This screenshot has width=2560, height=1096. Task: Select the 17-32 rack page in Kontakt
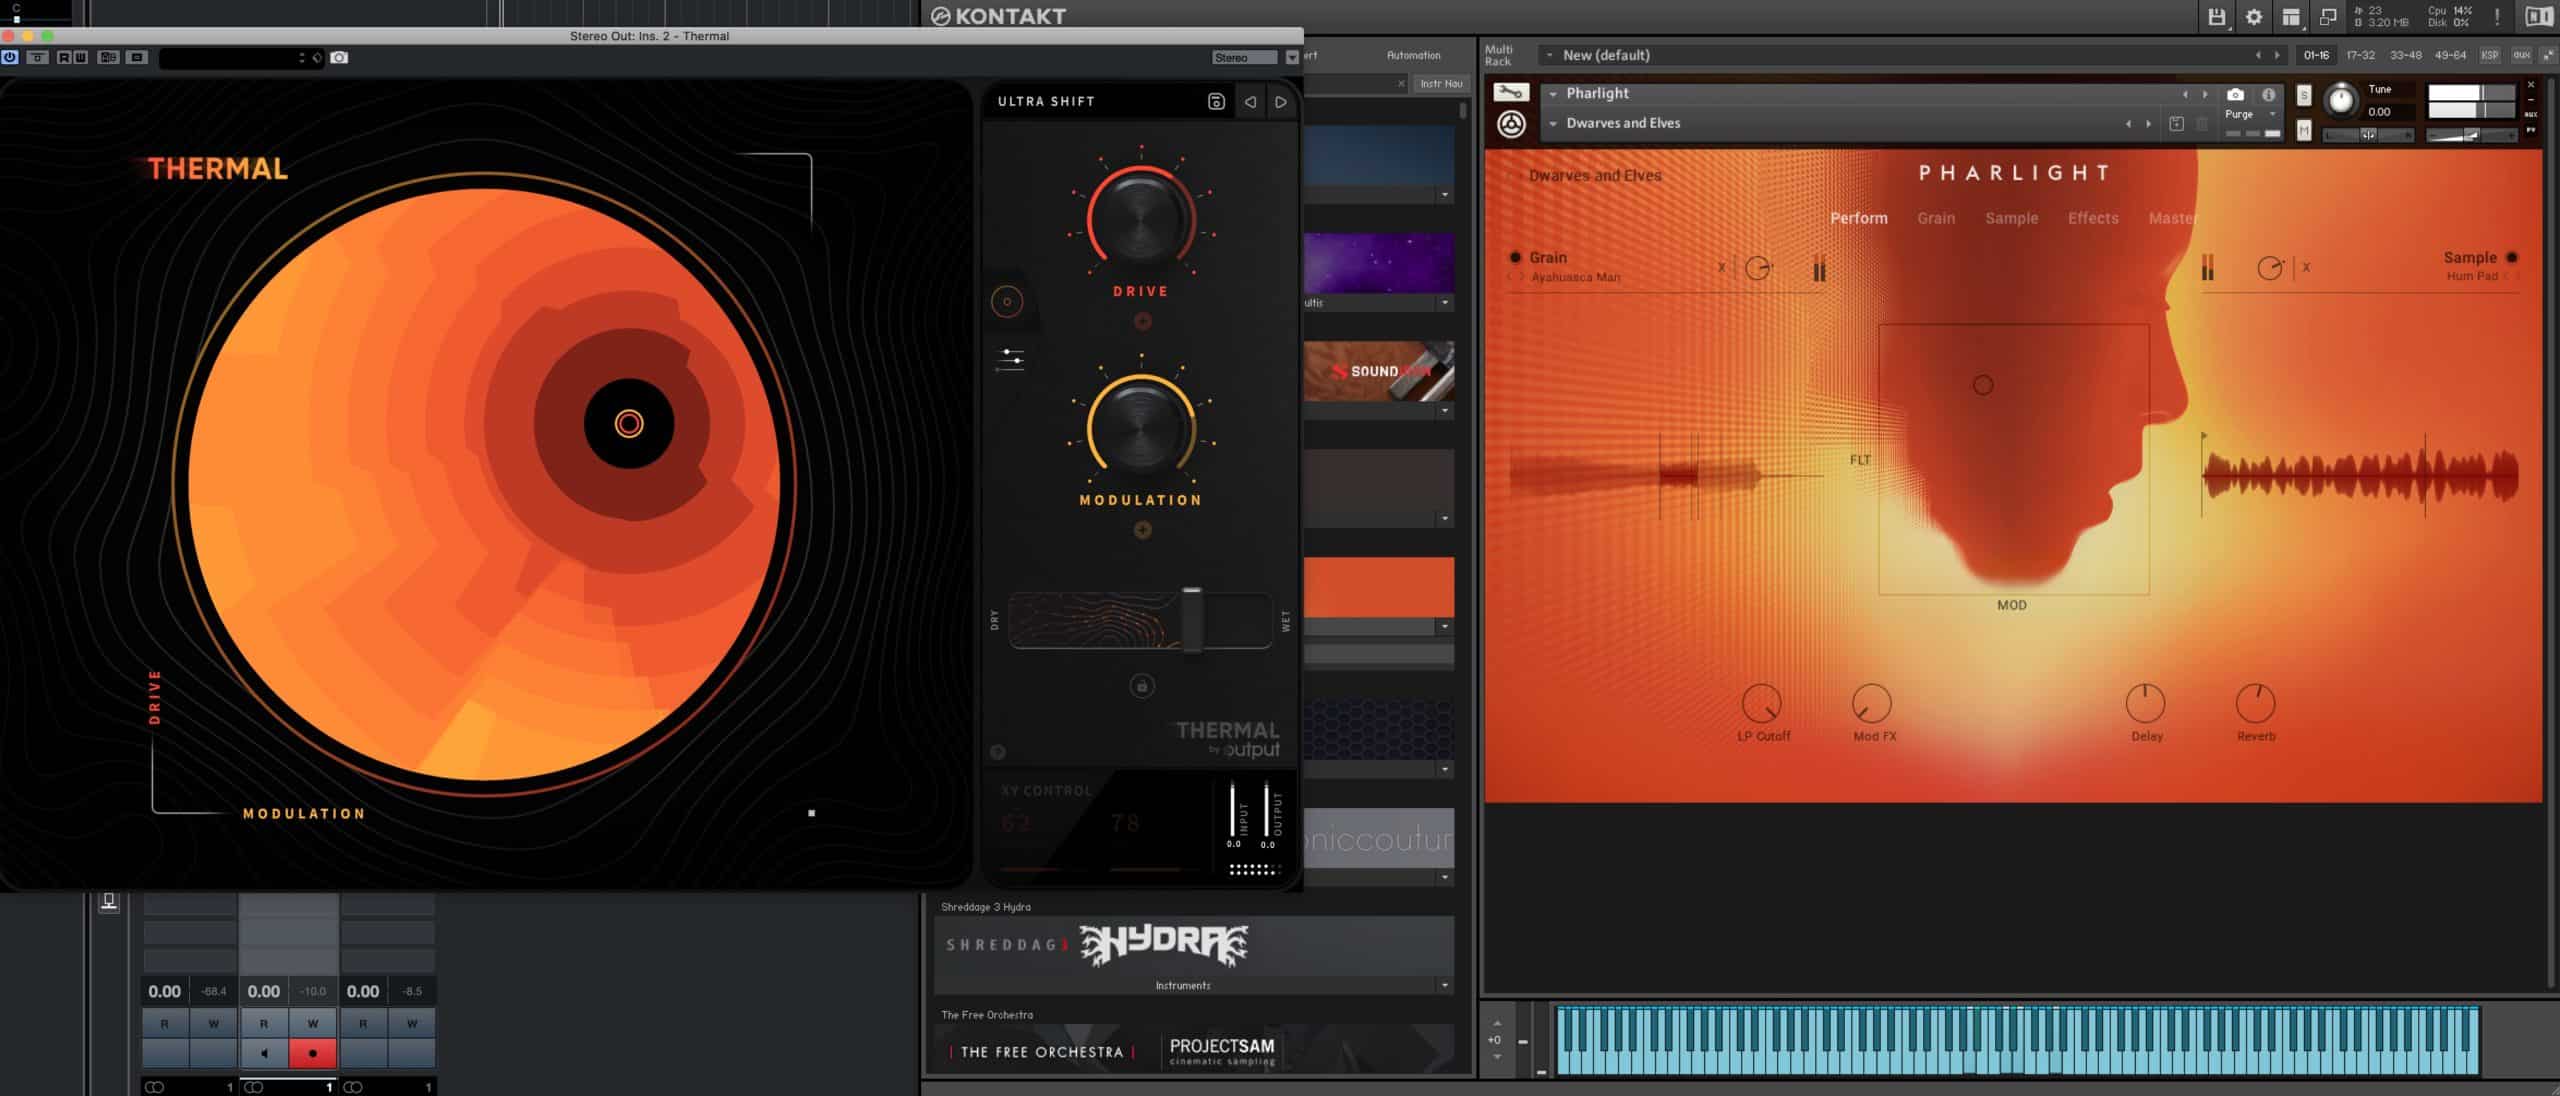(2358, 56)
